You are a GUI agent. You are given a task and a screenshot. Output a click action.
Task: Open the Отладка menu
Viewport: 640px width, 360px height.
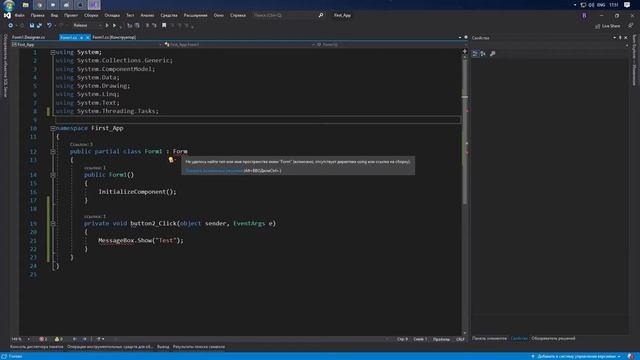tap(112, 15)
